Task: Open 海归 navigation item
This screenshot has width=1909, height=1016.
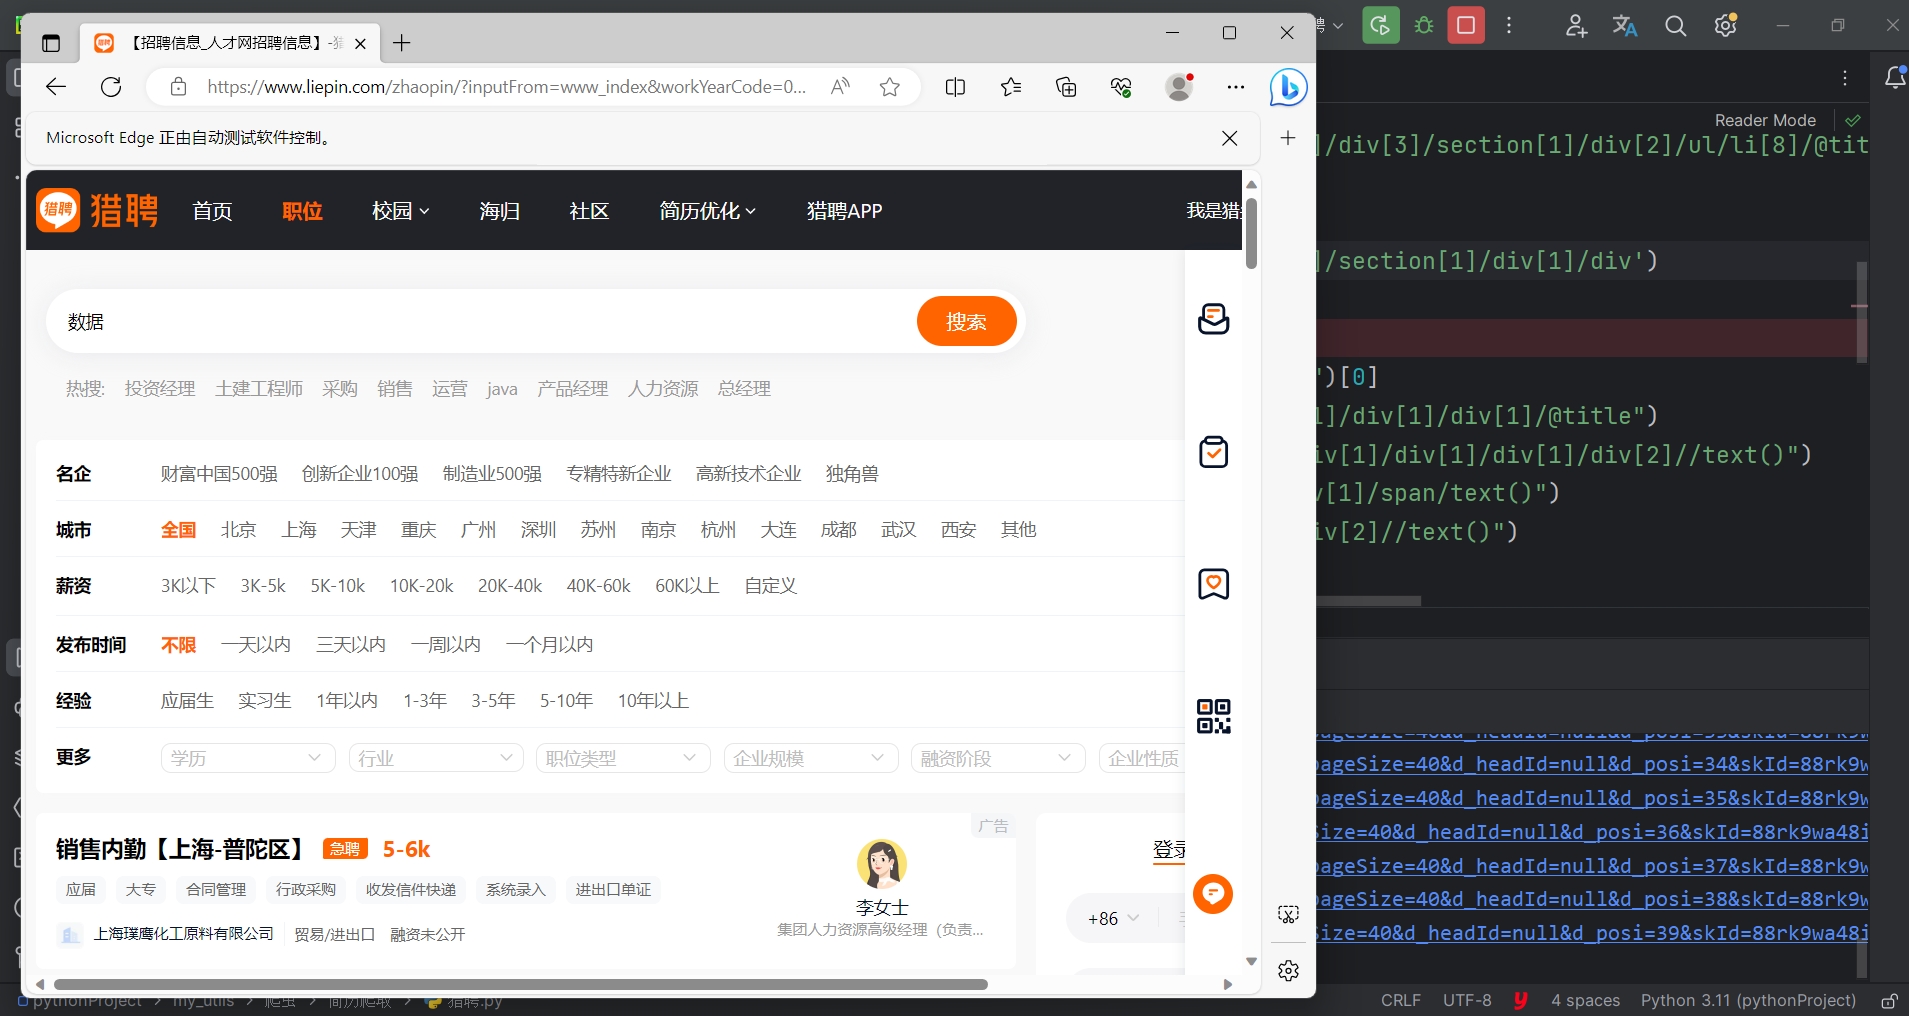Action: pos(499,211)
